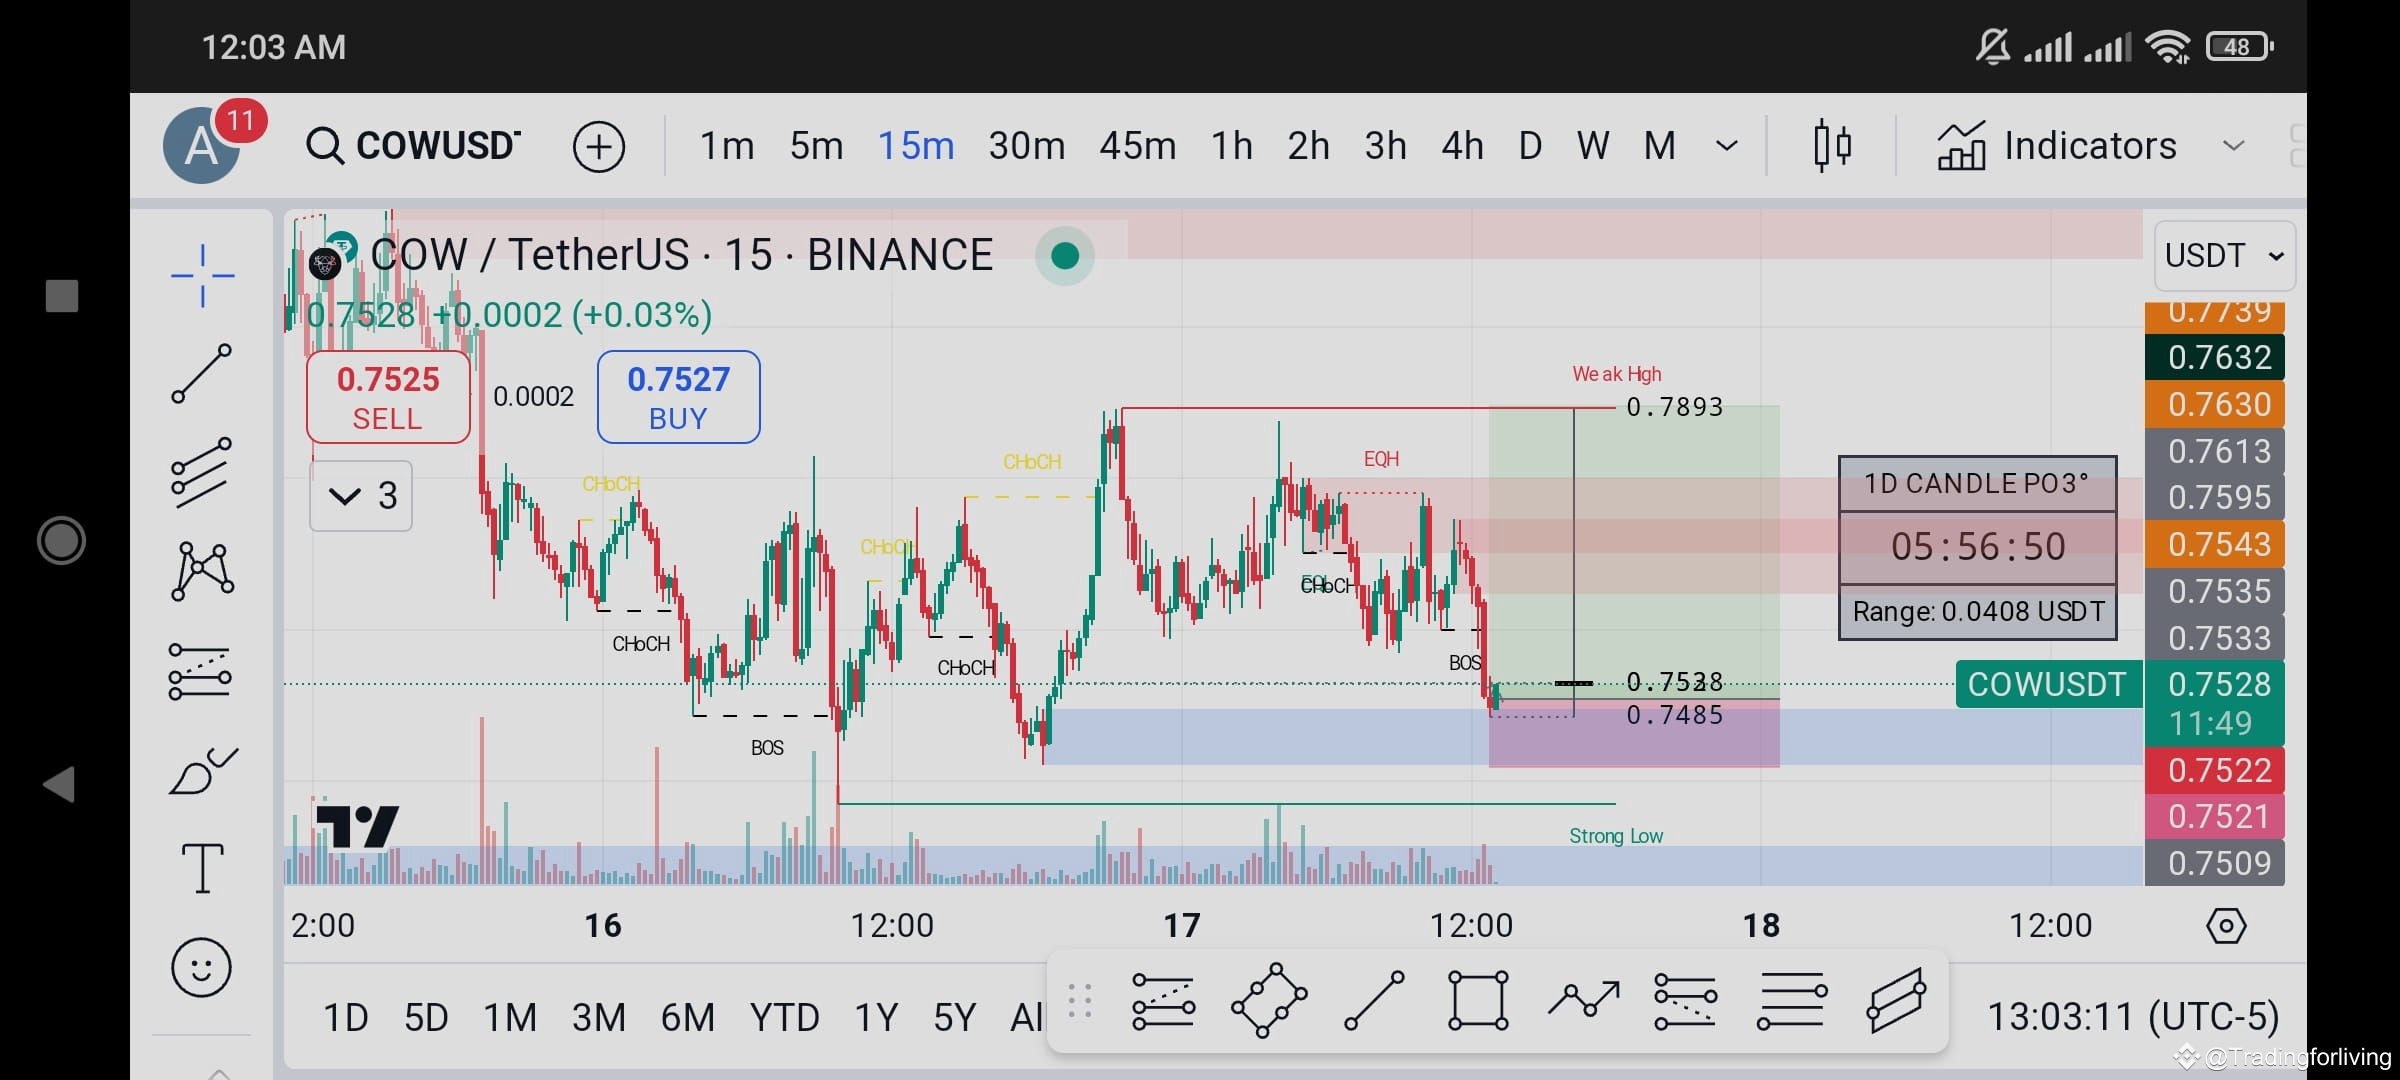Select the text annotation tool
Image resolution: width=2400 pixels, height=1080 pixels.
[202, 867]
